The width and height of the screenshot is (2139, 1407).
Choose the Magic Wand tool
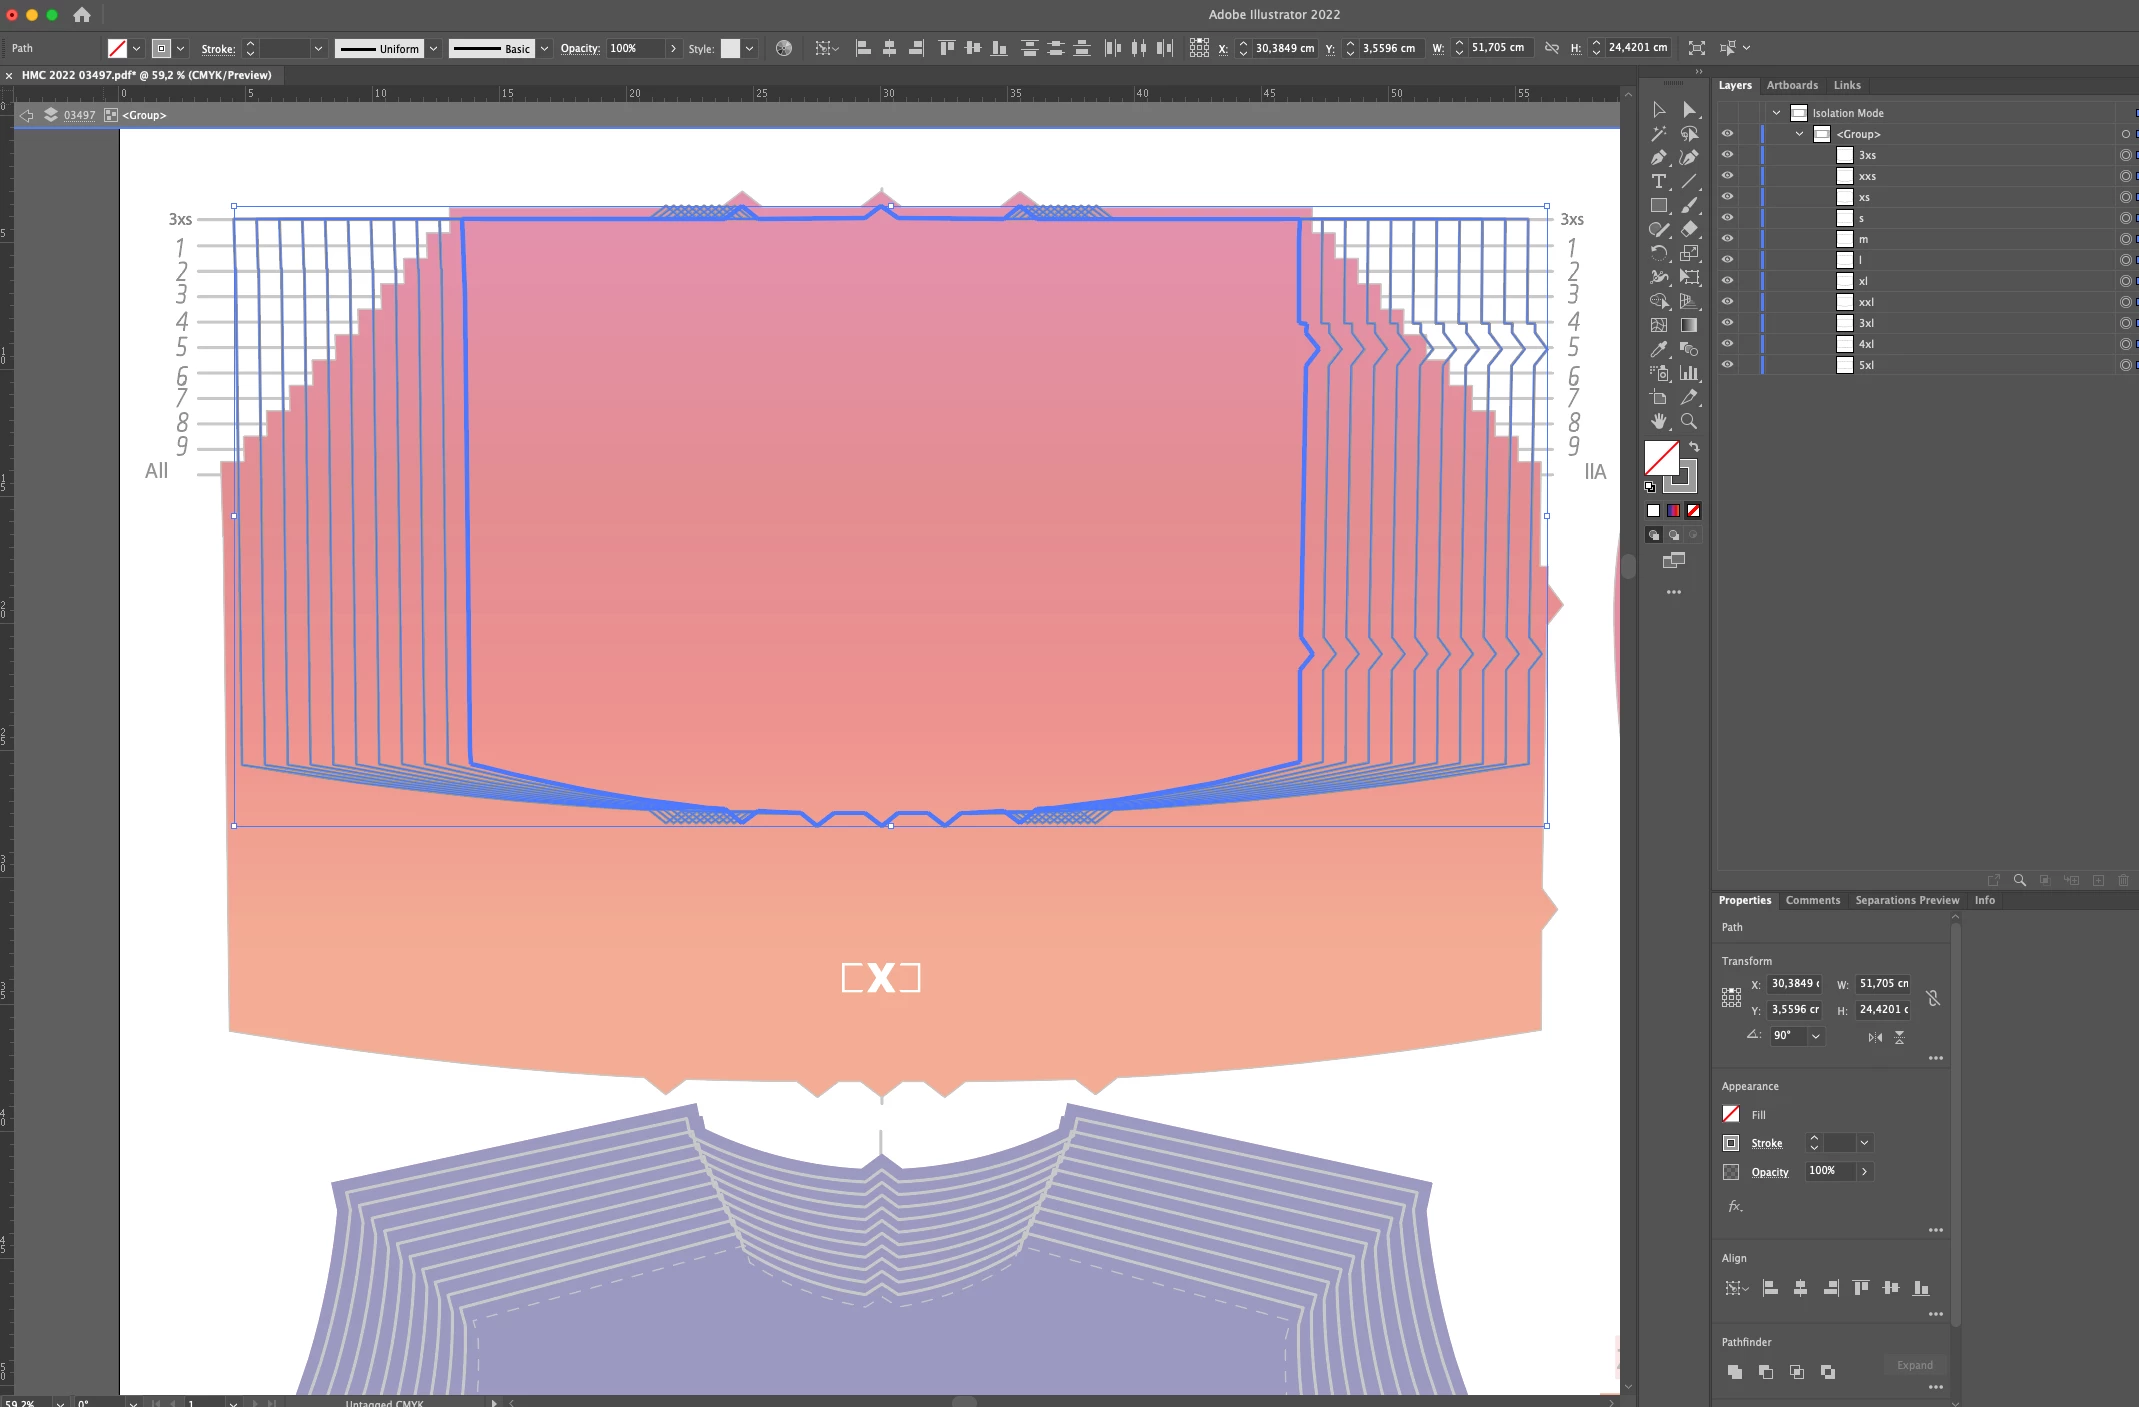click(x=1658, y=133)
